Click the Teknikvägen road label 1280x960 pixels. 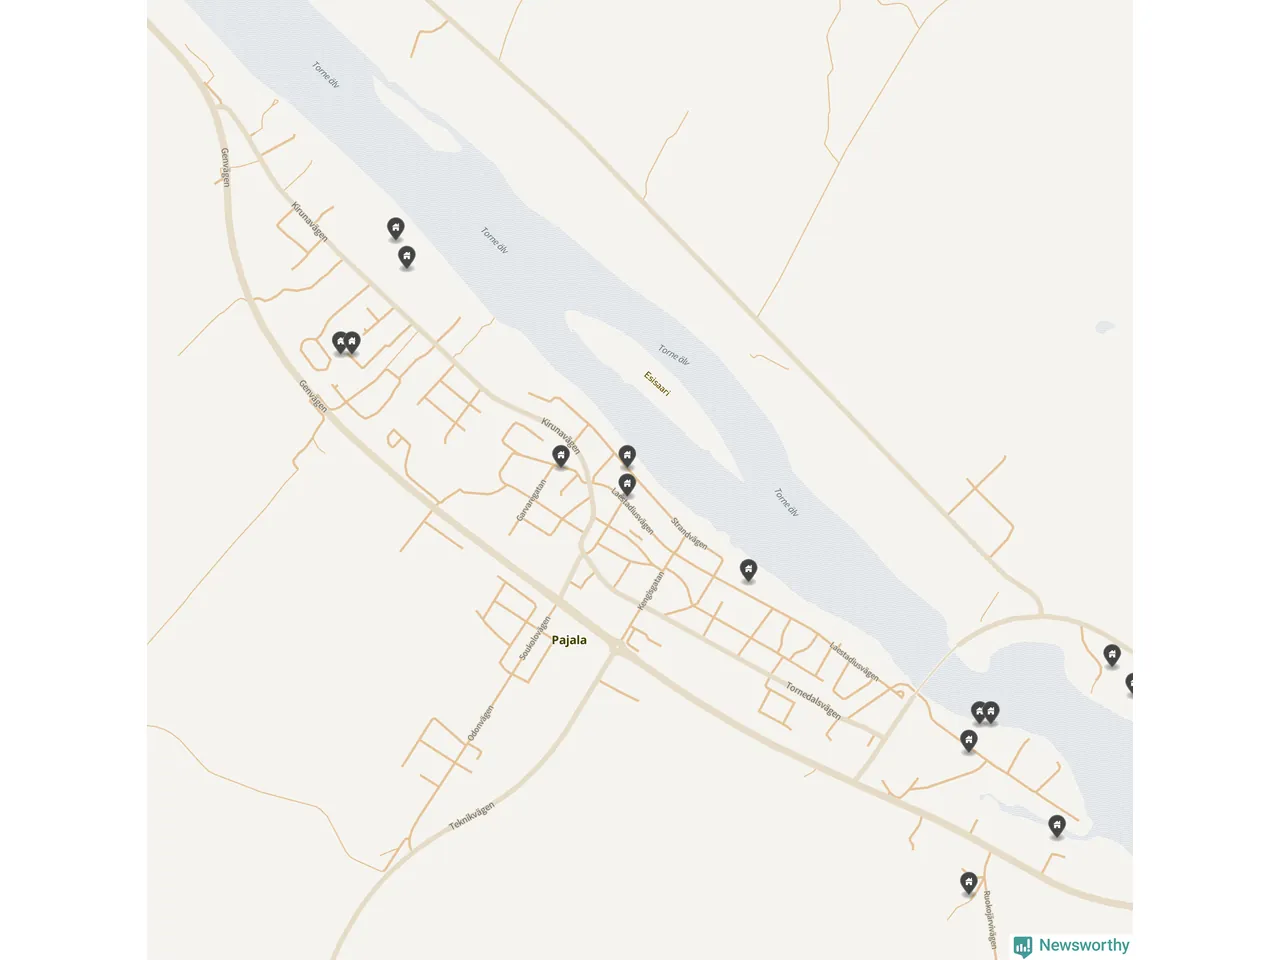(472, 816)
